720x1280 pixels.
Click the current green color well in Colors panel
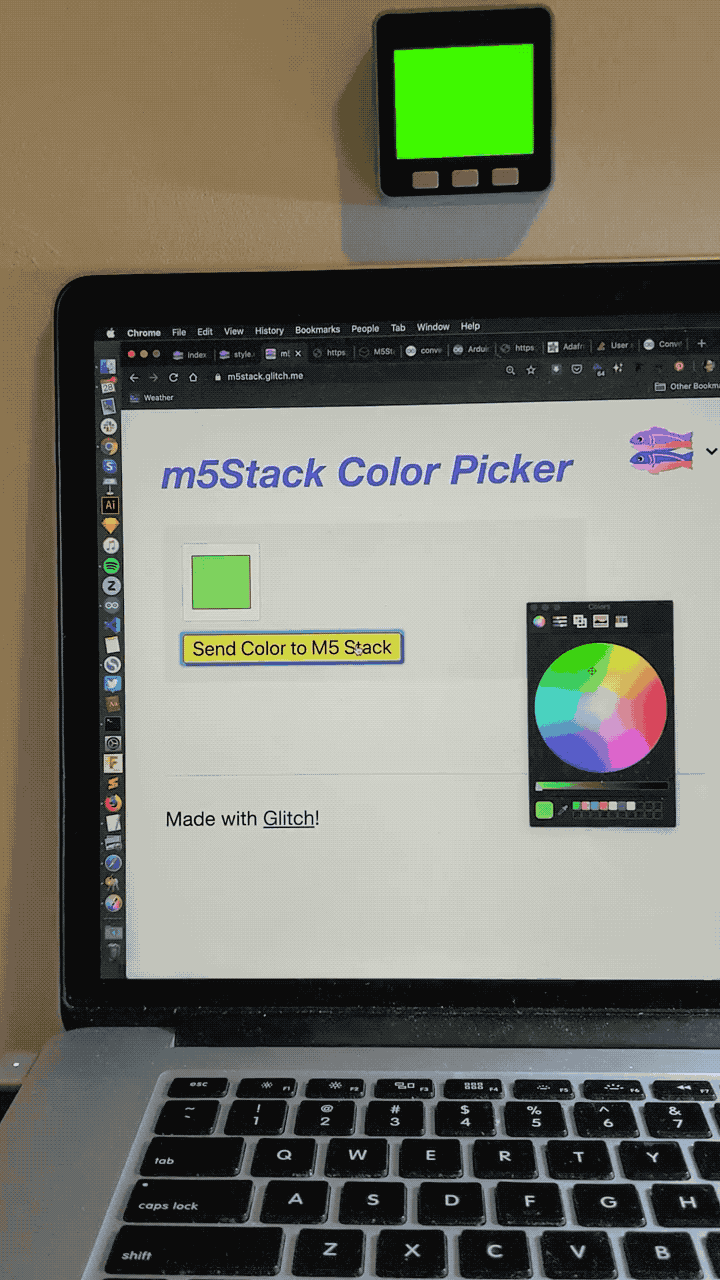click(x=544, y=809)
